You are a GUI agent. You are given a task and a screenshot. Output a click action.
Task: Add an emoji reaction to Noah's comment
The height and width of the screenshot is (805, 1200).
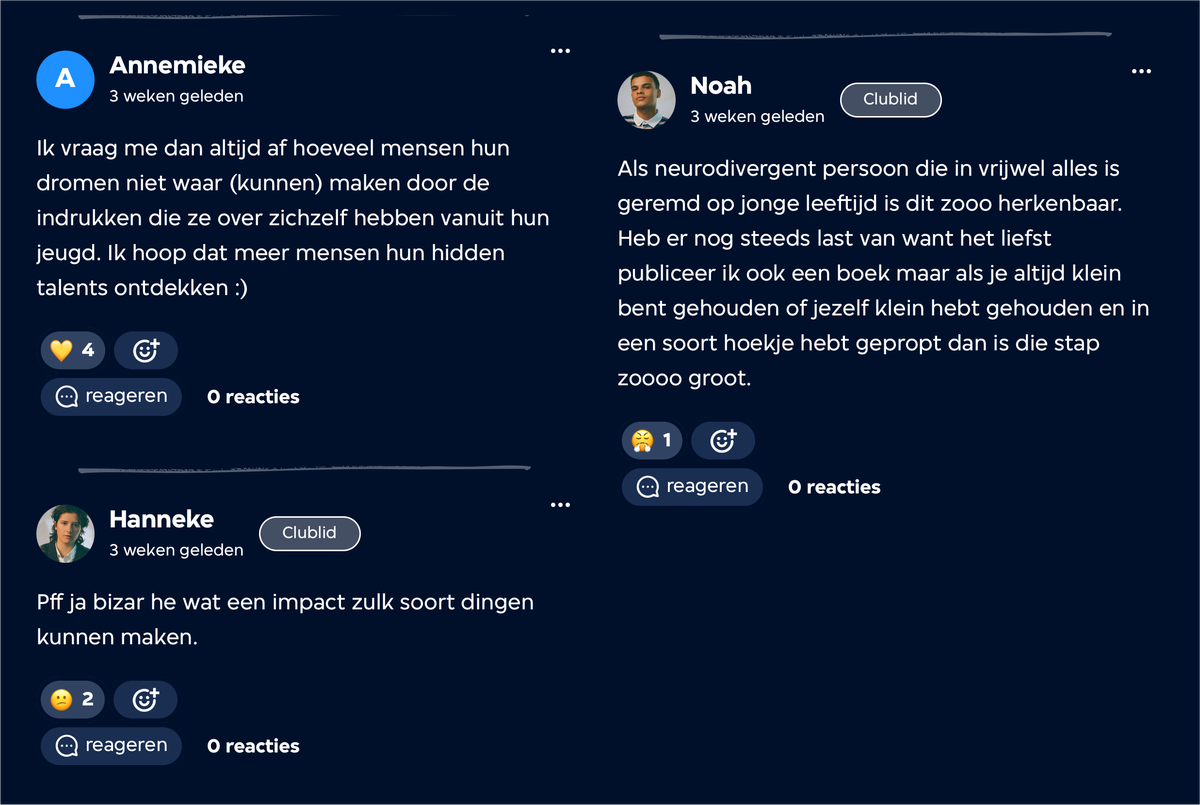[723, 440]
